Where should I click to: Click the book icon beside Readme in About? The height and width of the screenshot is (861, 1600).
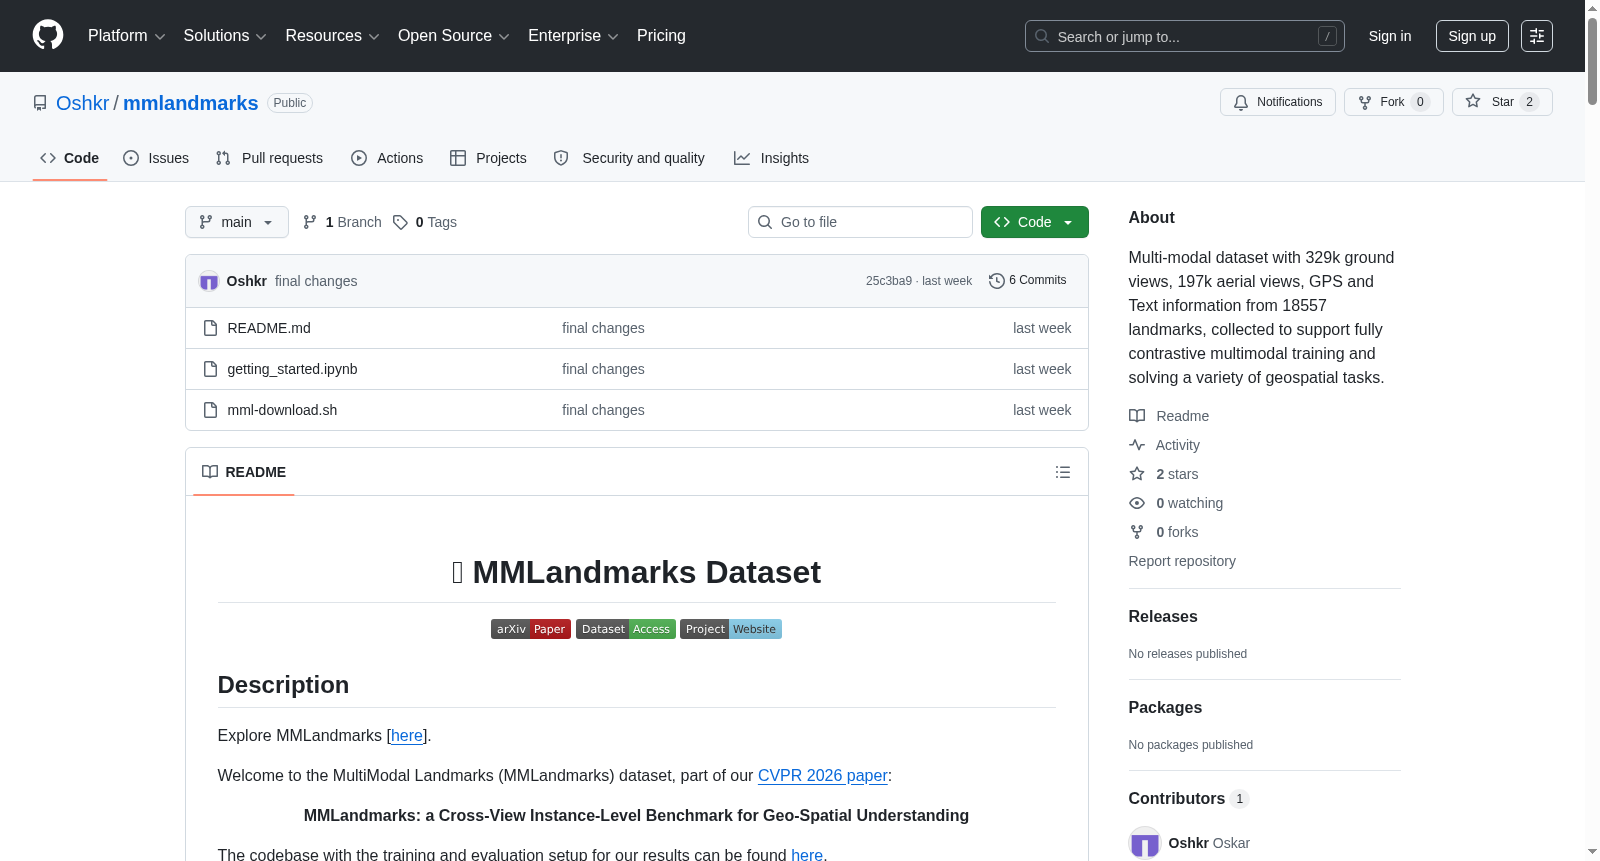[x=1137, y=416]
